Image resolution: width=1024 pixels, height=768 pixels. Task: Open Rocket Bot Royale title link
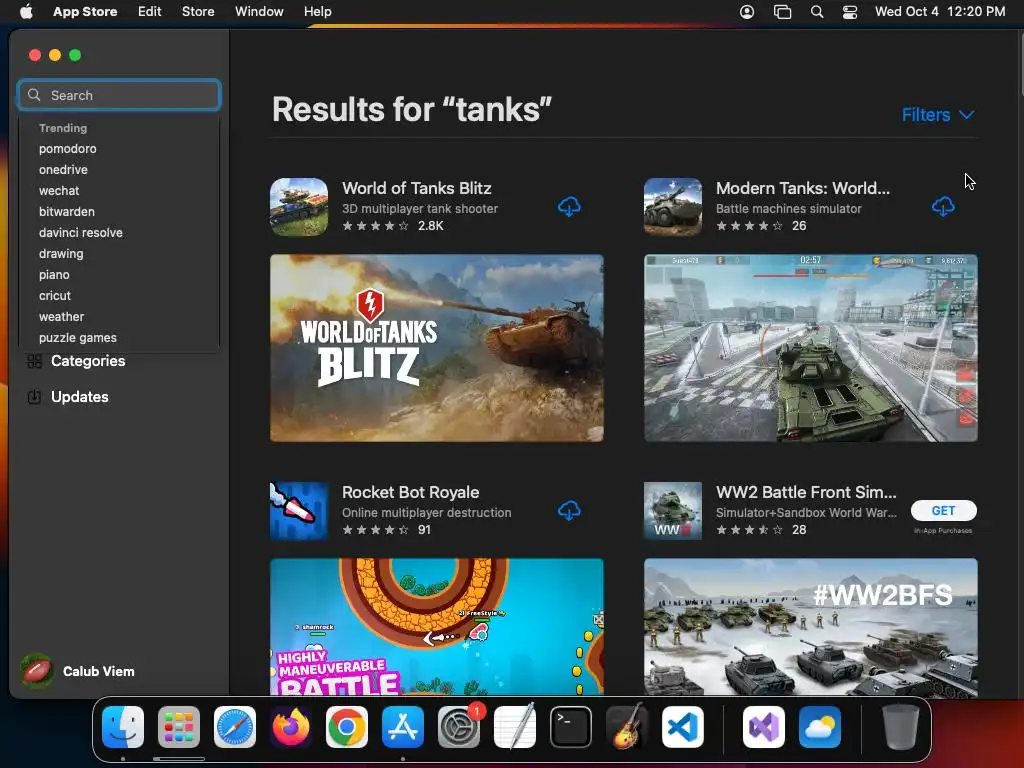tap(411, 492)
